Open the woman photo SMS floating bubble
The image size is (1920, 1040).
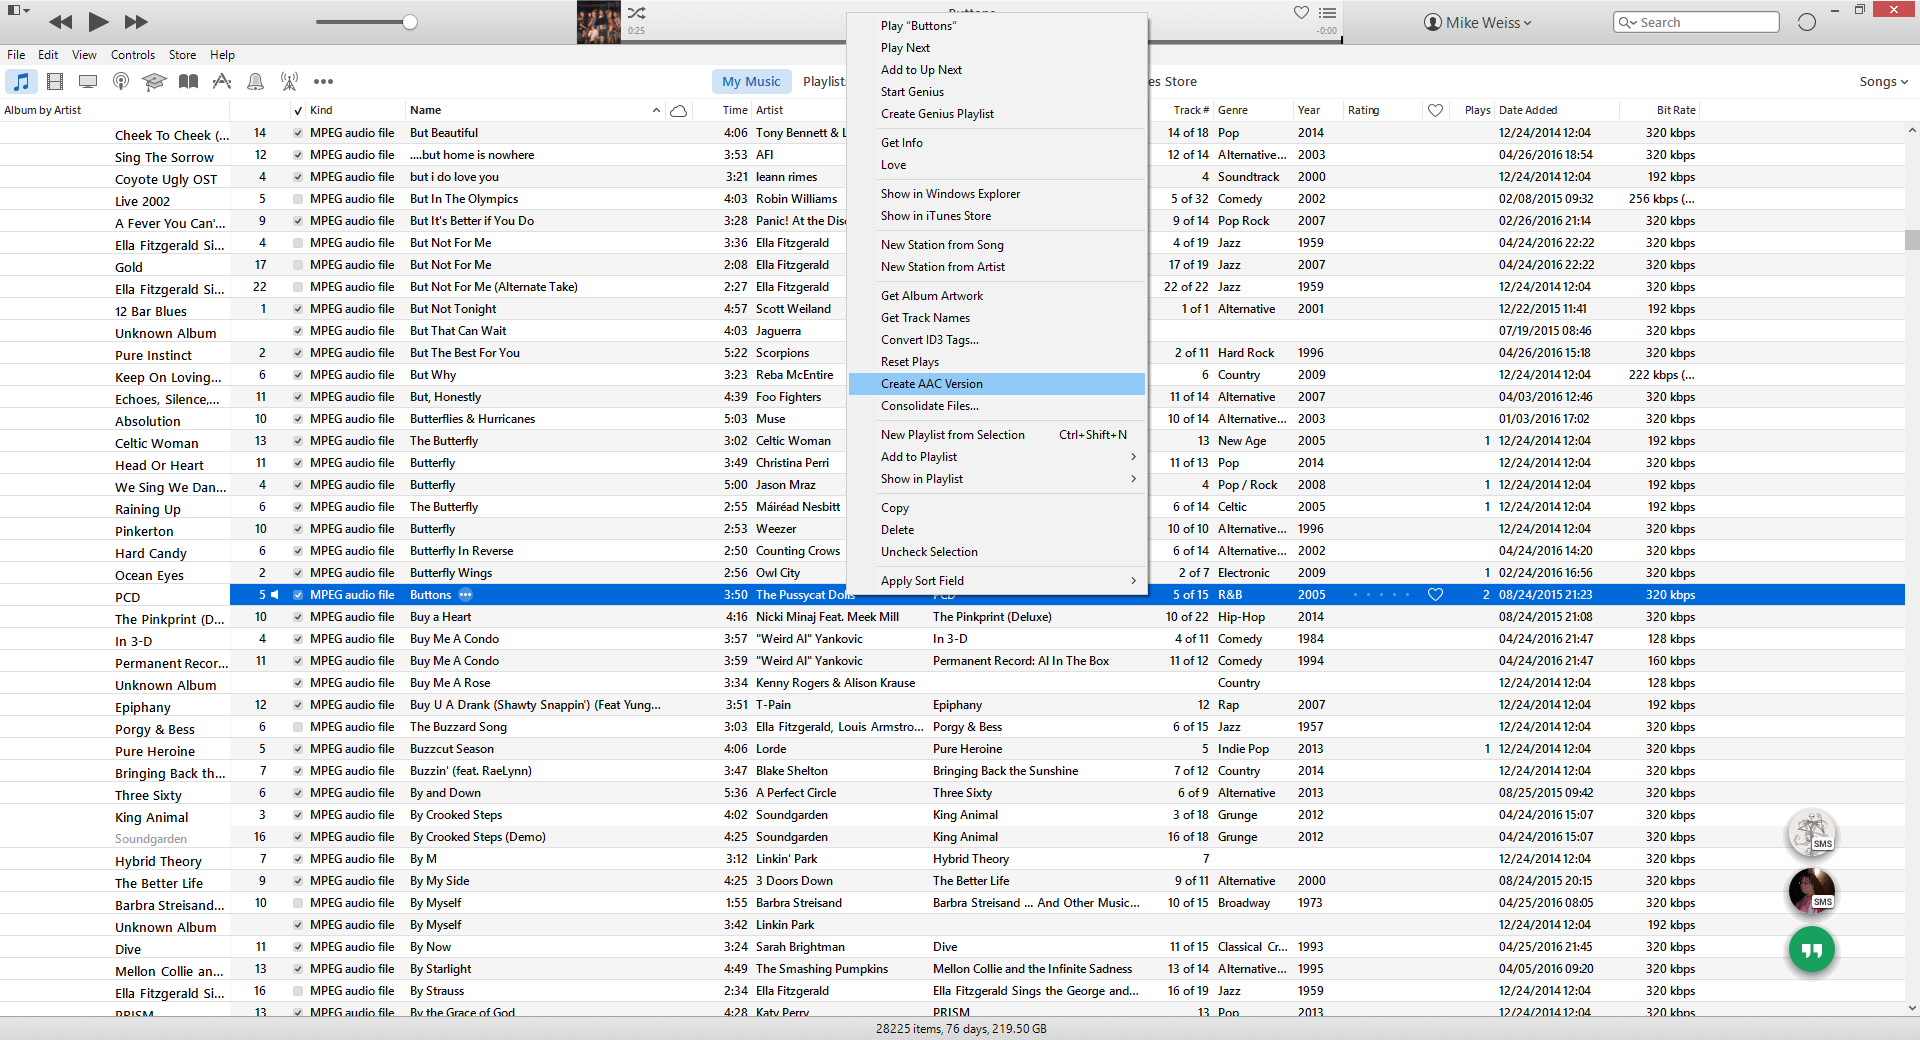pyautogui.click(x=1812, y=891)
